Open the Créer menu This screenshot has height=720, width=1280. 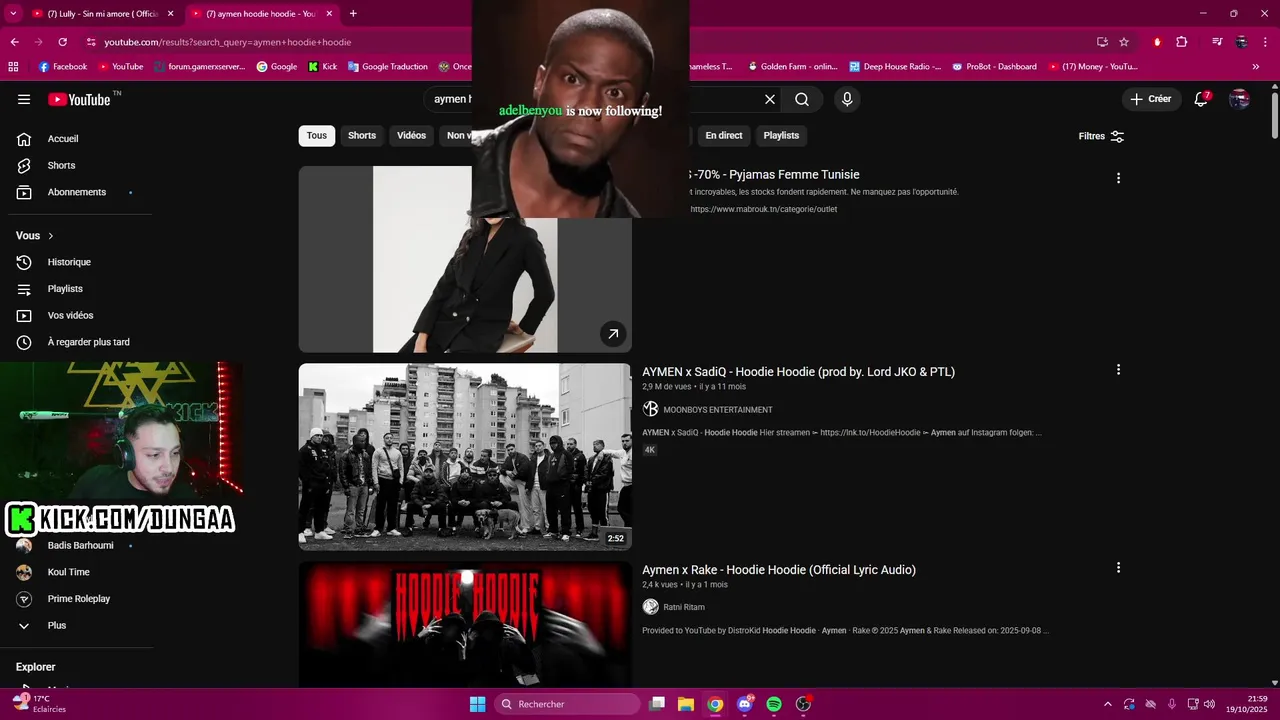[x=1150, y=99]
